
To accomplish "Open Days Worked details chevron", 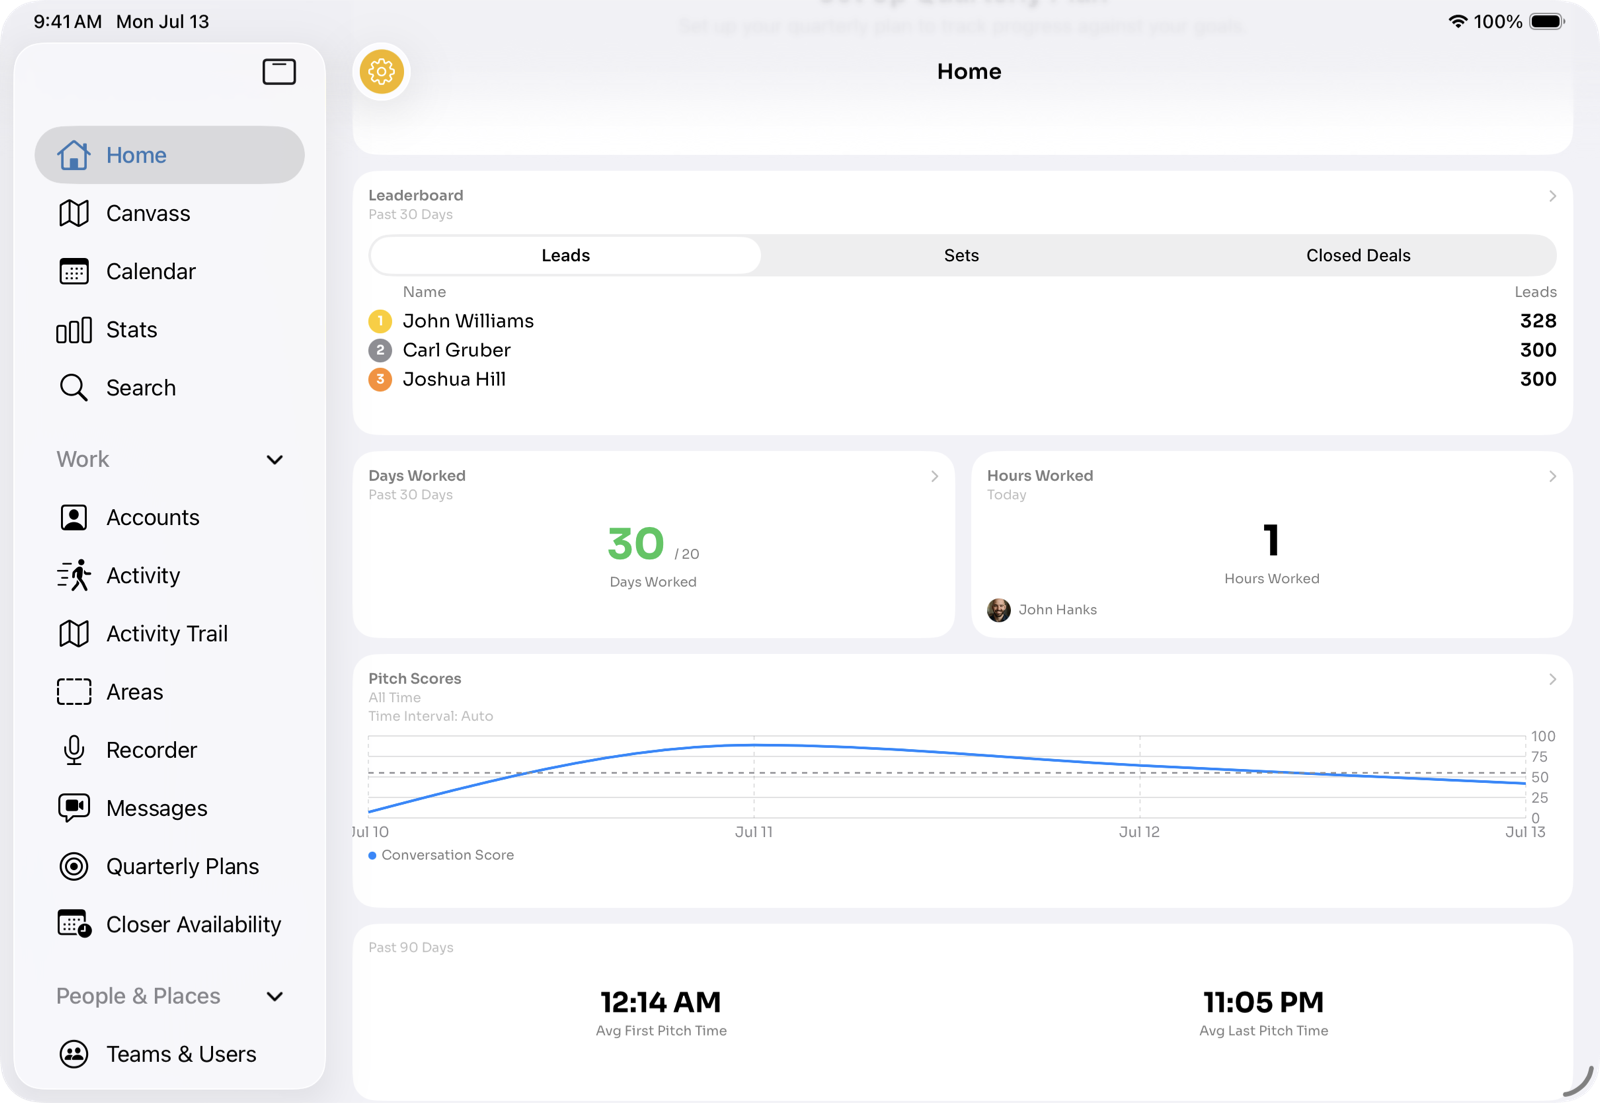I will pos(934,476).
